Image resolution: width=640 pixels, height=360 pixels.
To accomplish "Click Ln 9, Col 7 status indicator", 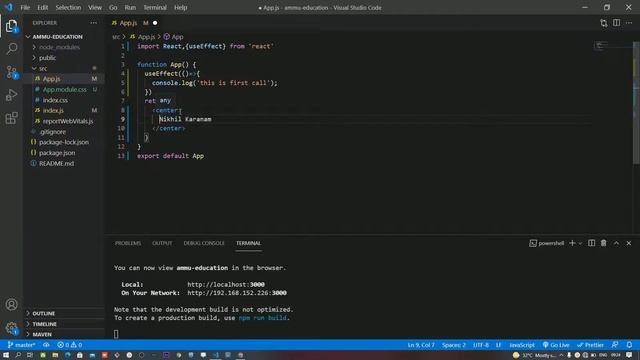I will tap(421, 345).
